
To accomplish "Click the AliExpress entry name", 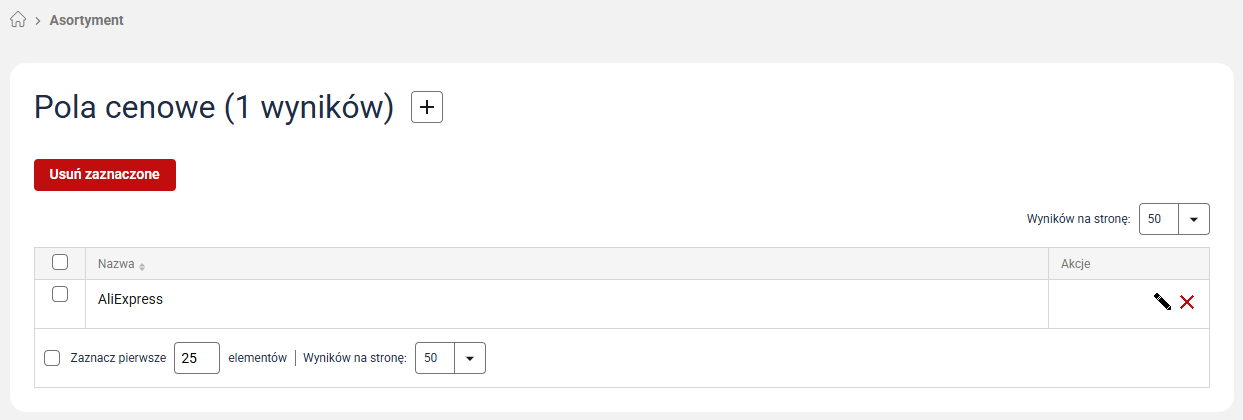I will (130, 298).
